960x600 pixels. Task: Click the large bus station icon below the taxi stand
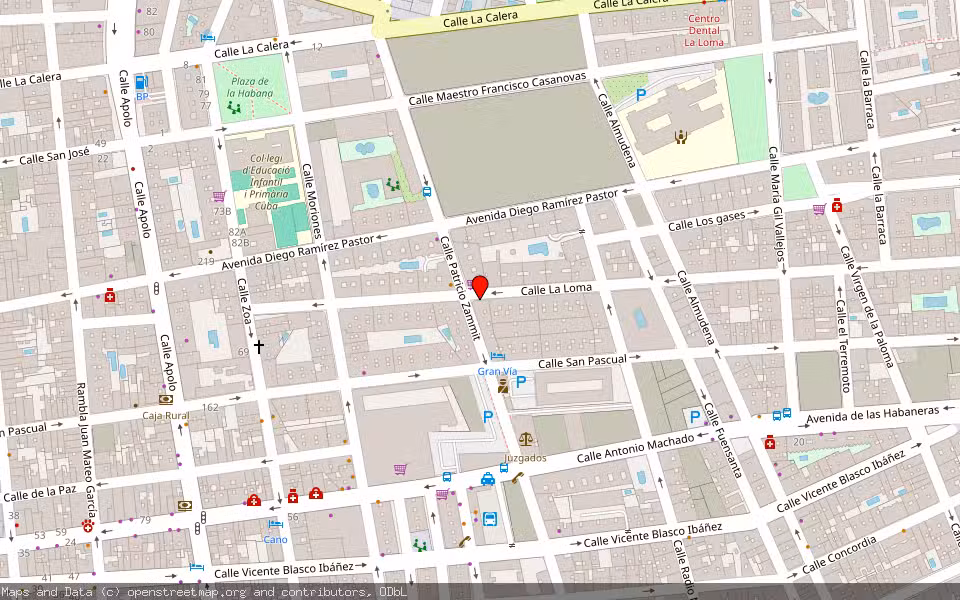tap(490, 518)
